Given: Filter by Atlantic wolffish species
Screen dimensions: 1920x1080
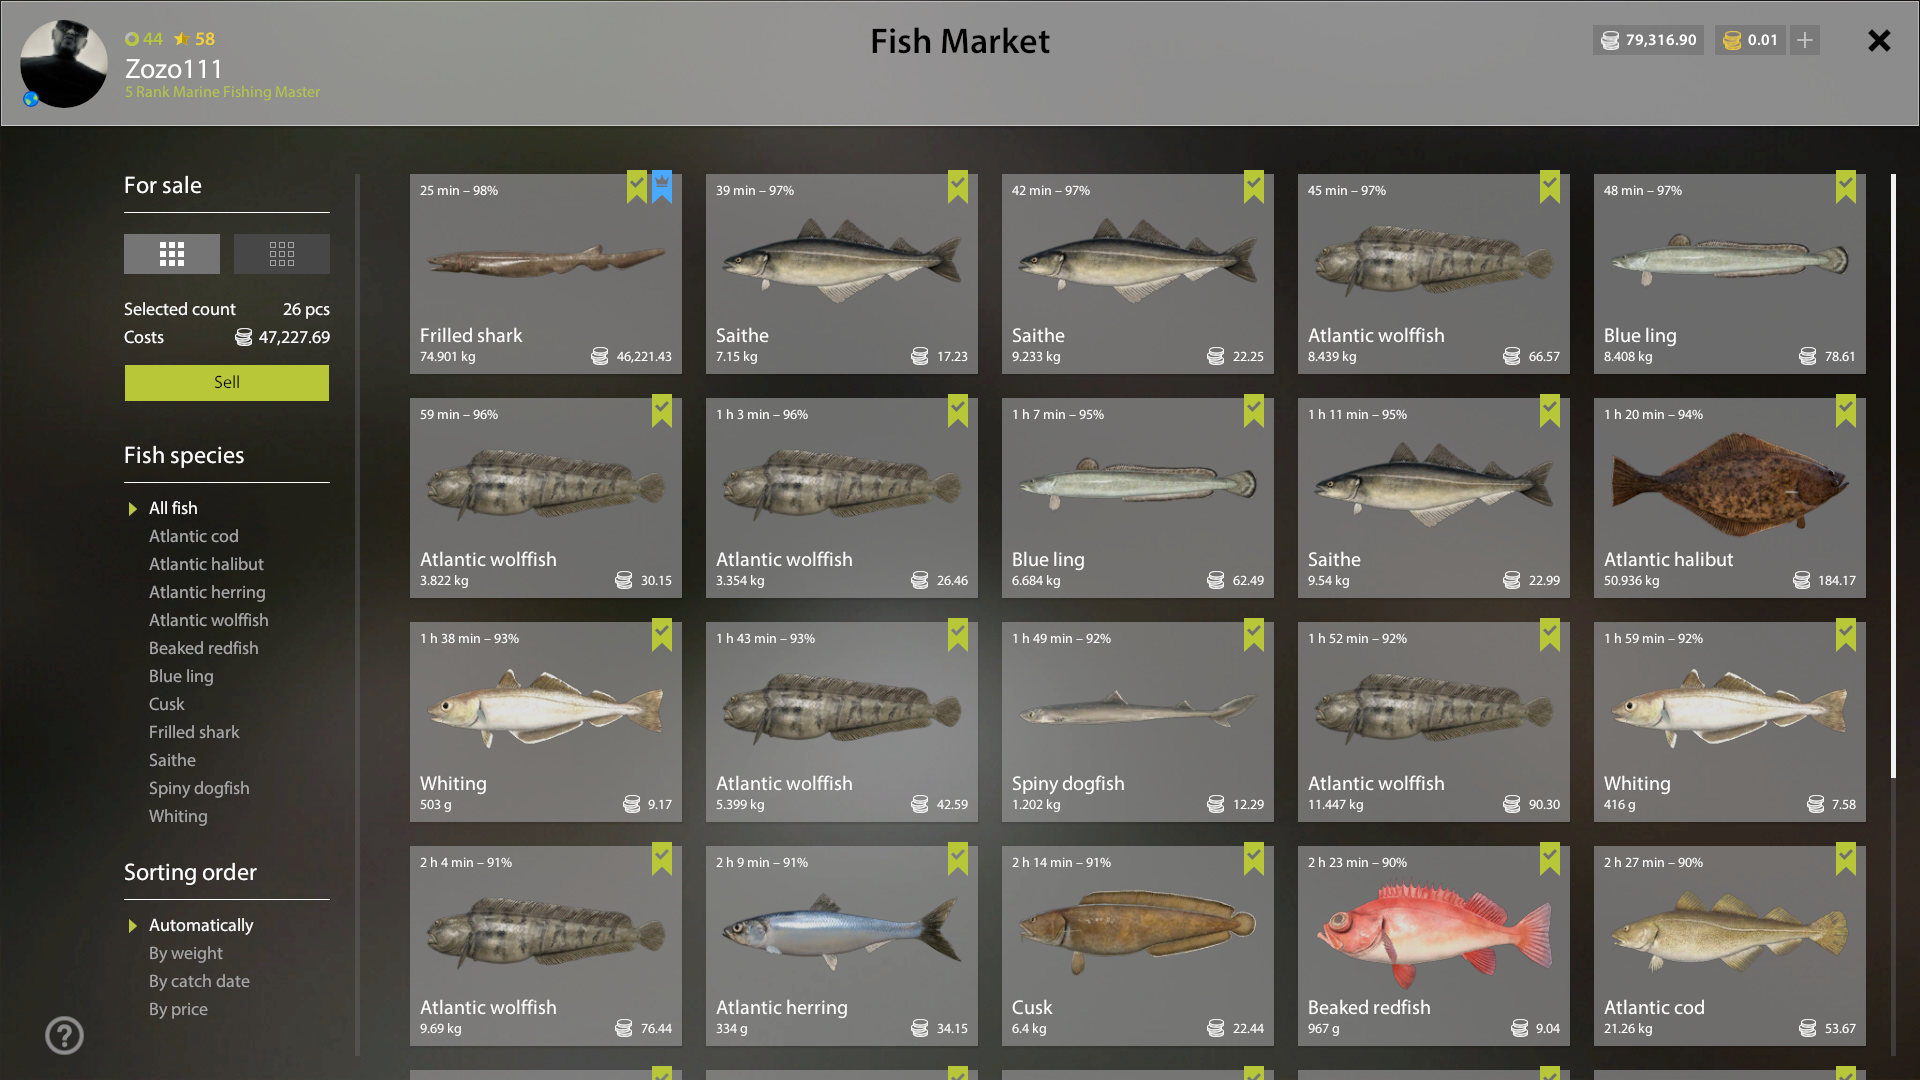Looking at the screenshot, I should tap(208, 620).
